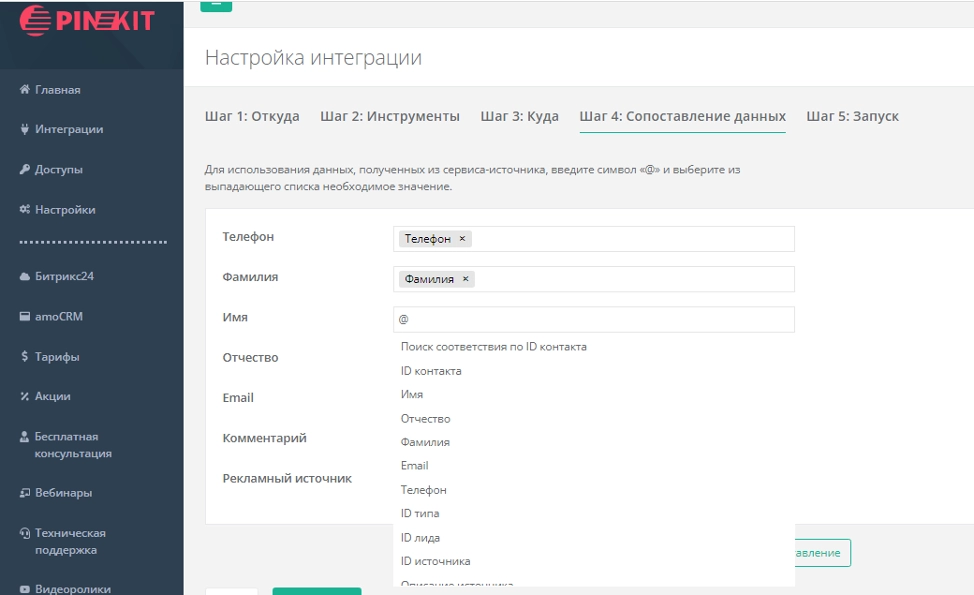
Task: Open Вебинары in the sidebar
Action: (x=63, y=493)
